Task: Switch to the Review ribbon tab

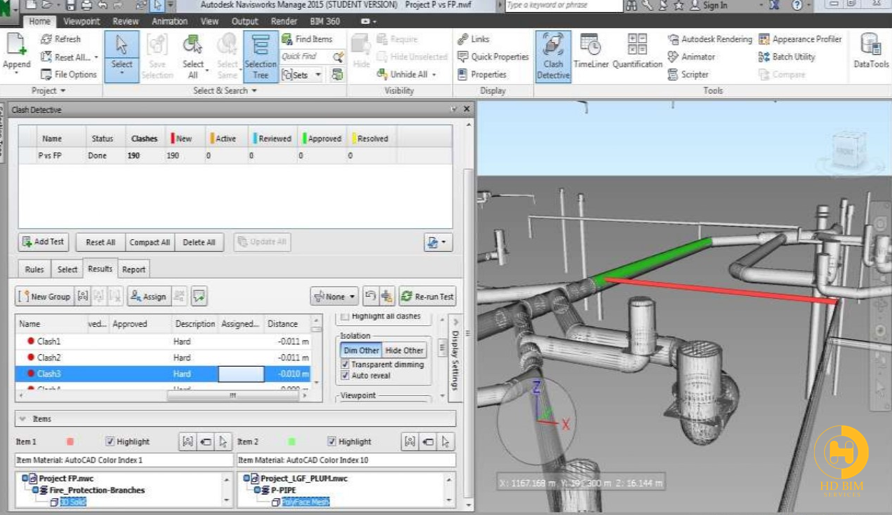Action: [x=125, y=21]
